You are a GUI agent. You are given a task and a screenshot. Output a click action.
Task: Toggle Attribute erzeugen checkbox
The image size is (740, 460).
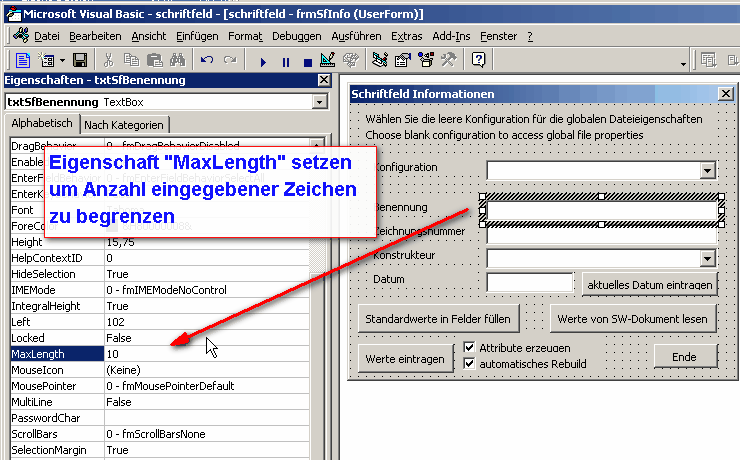(x=469, y=348)
